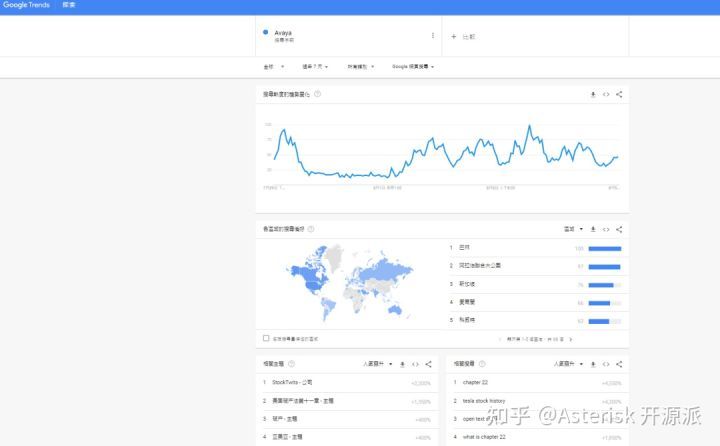Open embed code for related topics card
The height and width of the screenshot is (446, 720).
point(415,364)
